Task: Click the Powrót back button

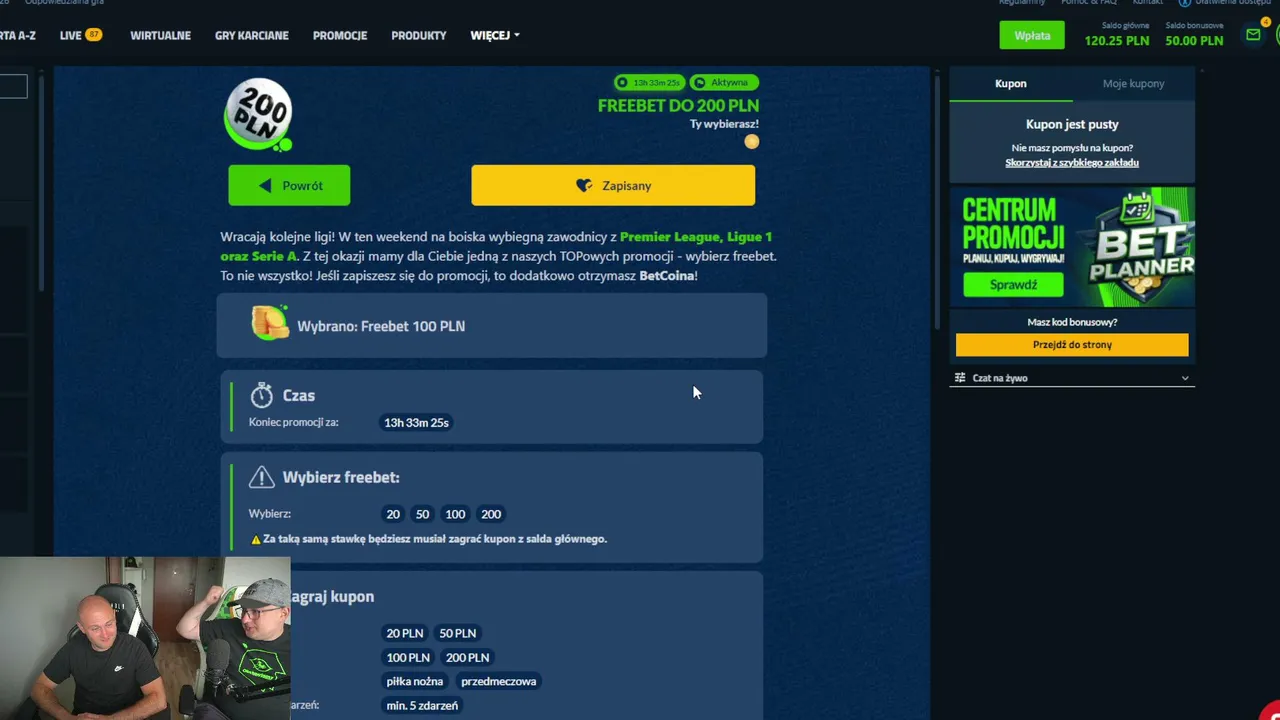Action: point(289,185)
